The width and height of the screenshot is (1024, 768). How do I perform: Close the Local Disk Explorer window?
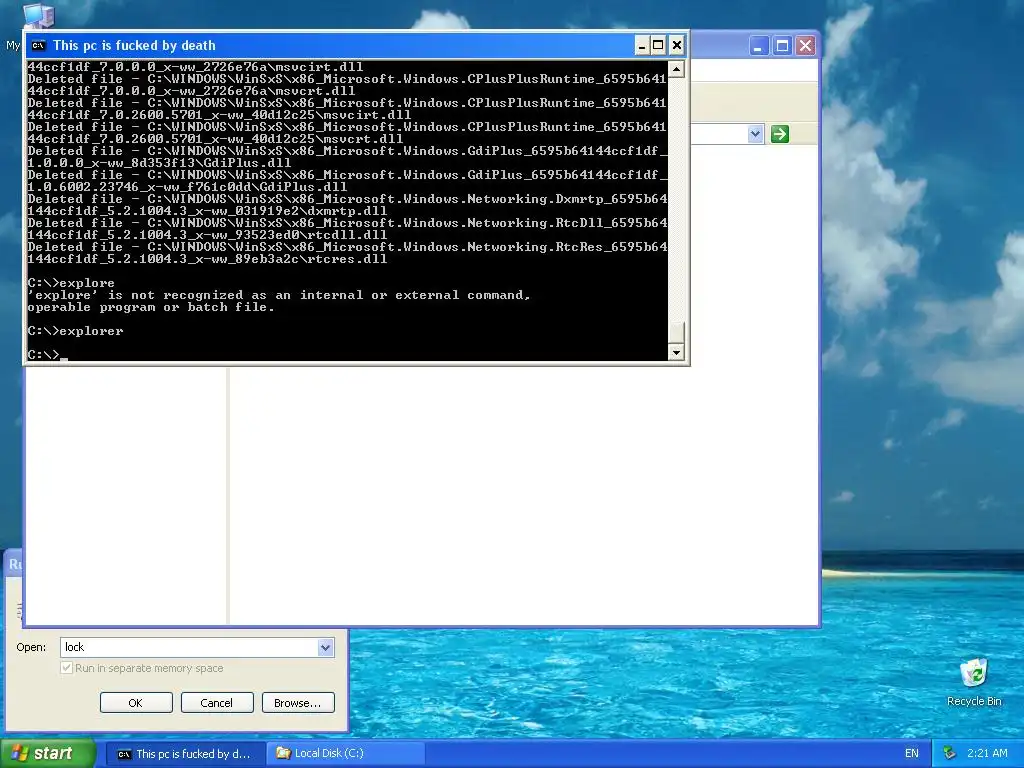click(805, 46)
